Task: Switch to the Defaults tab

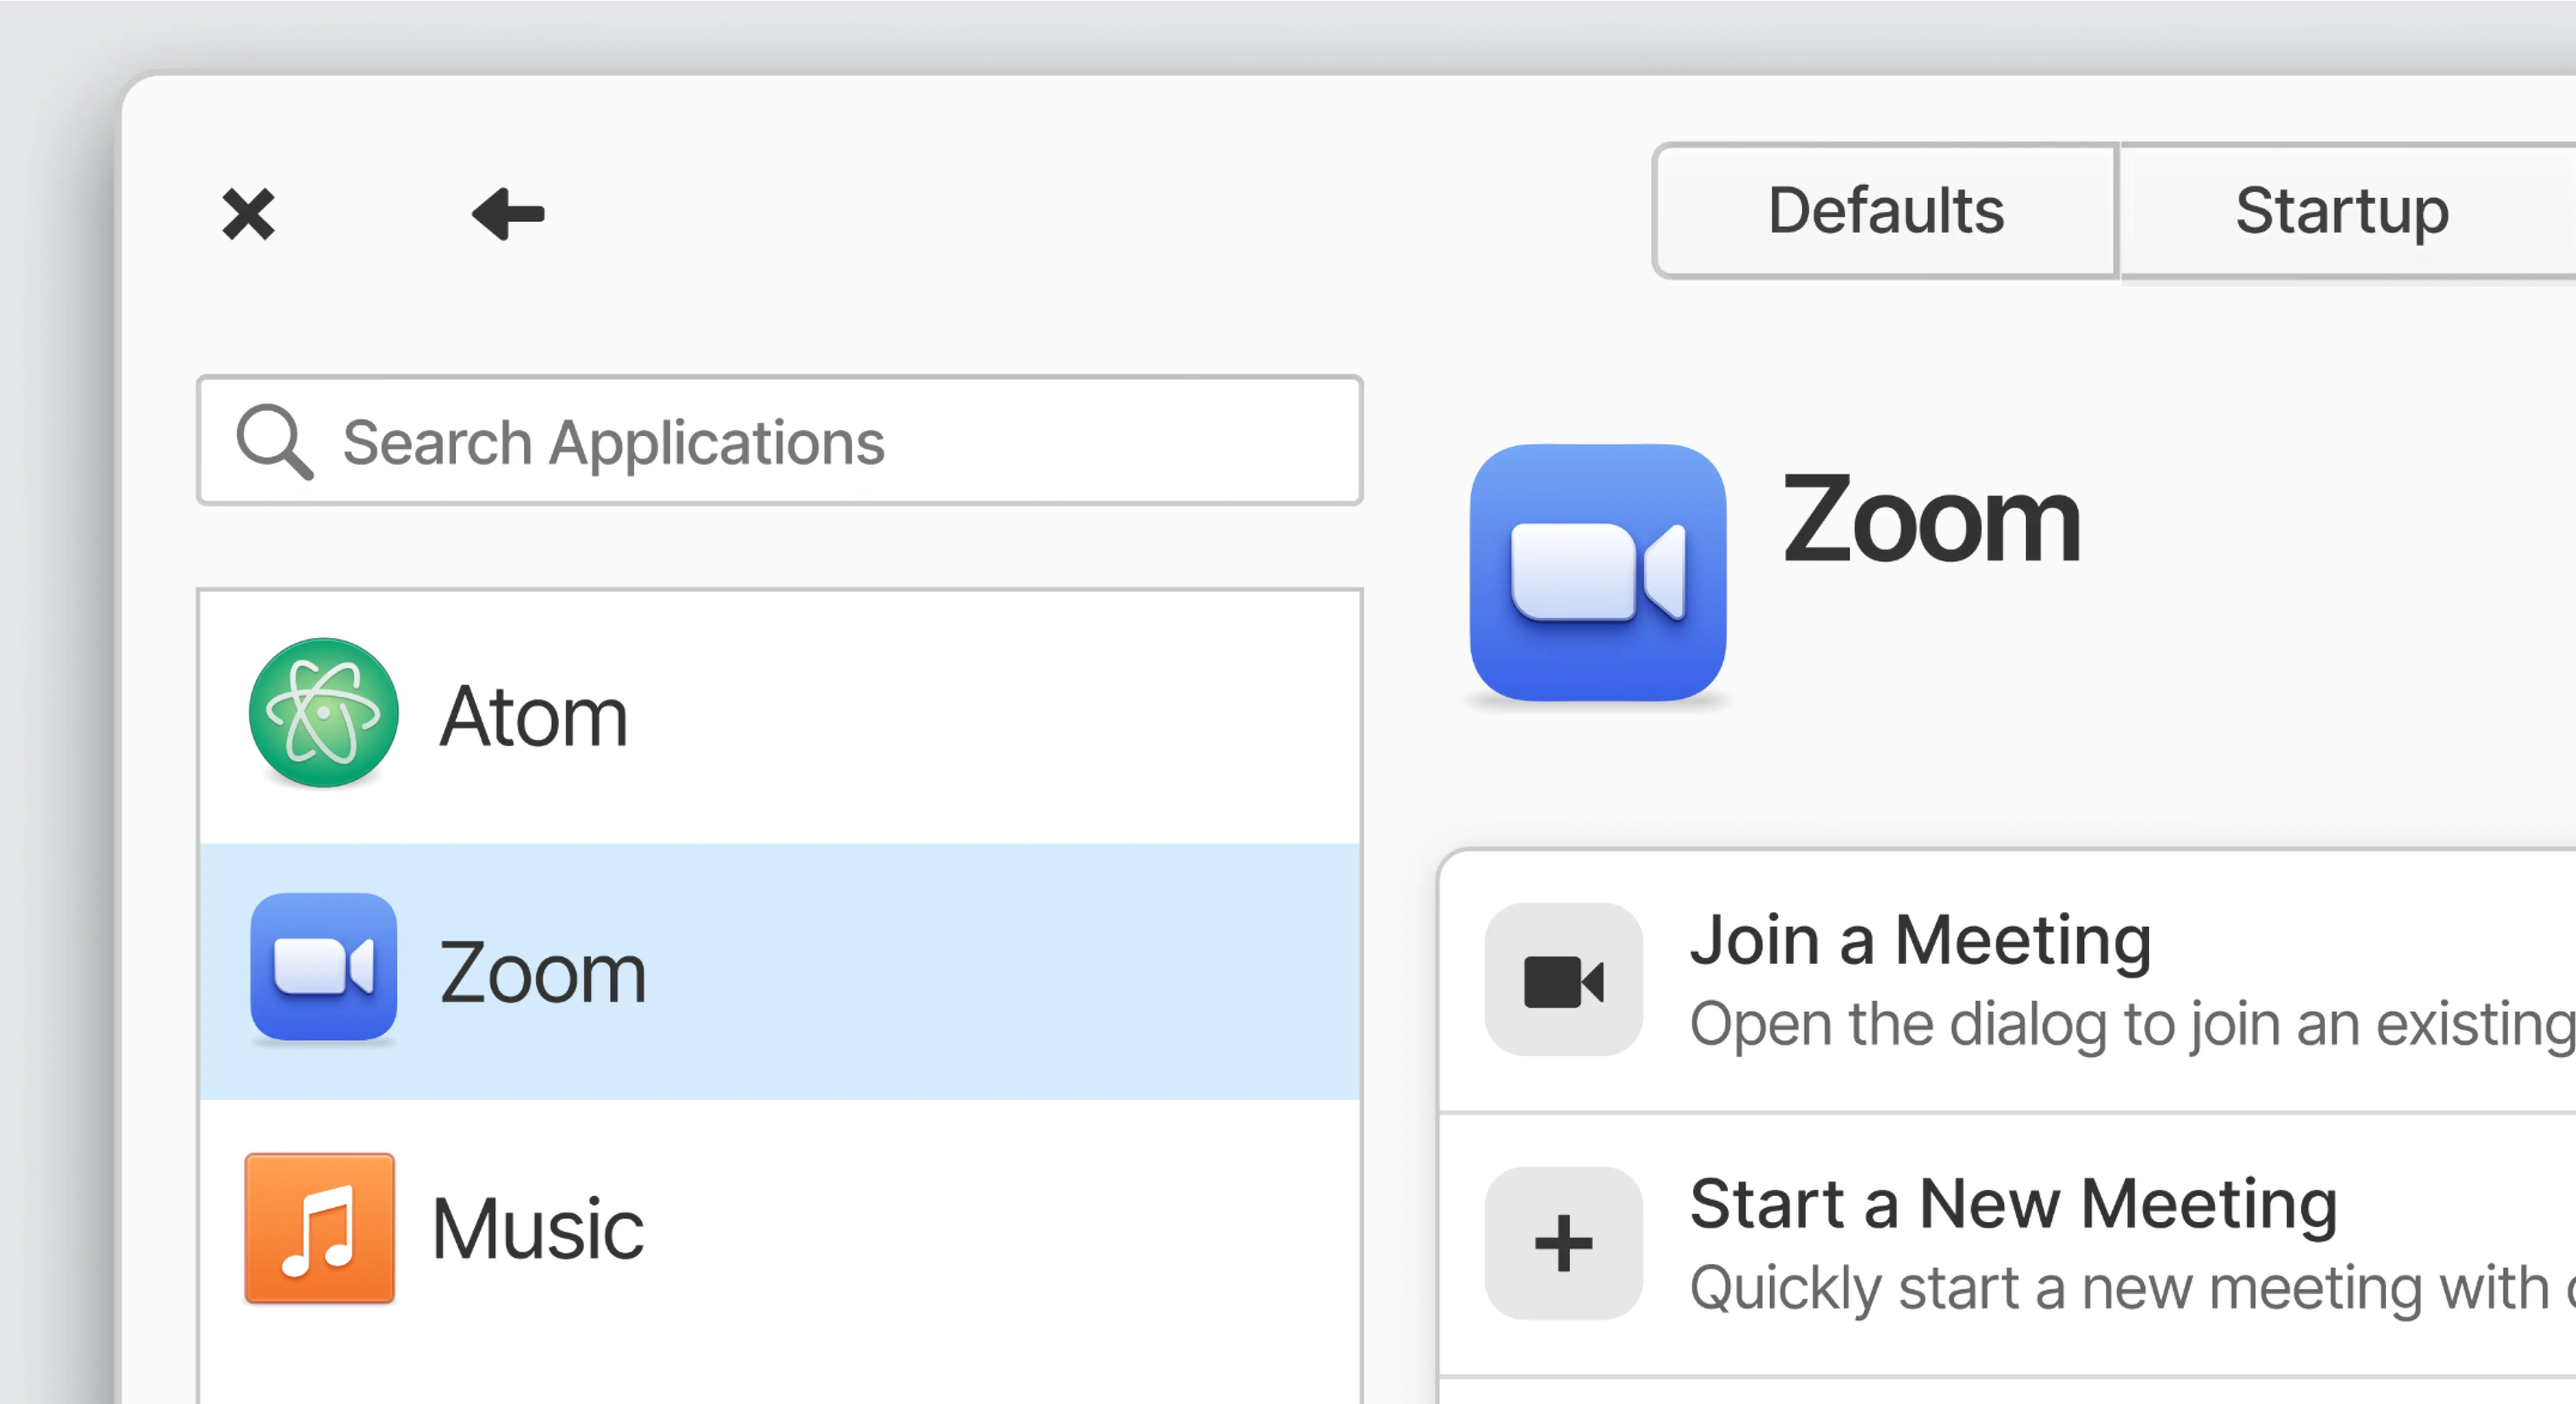Action: click(1885, 211)
